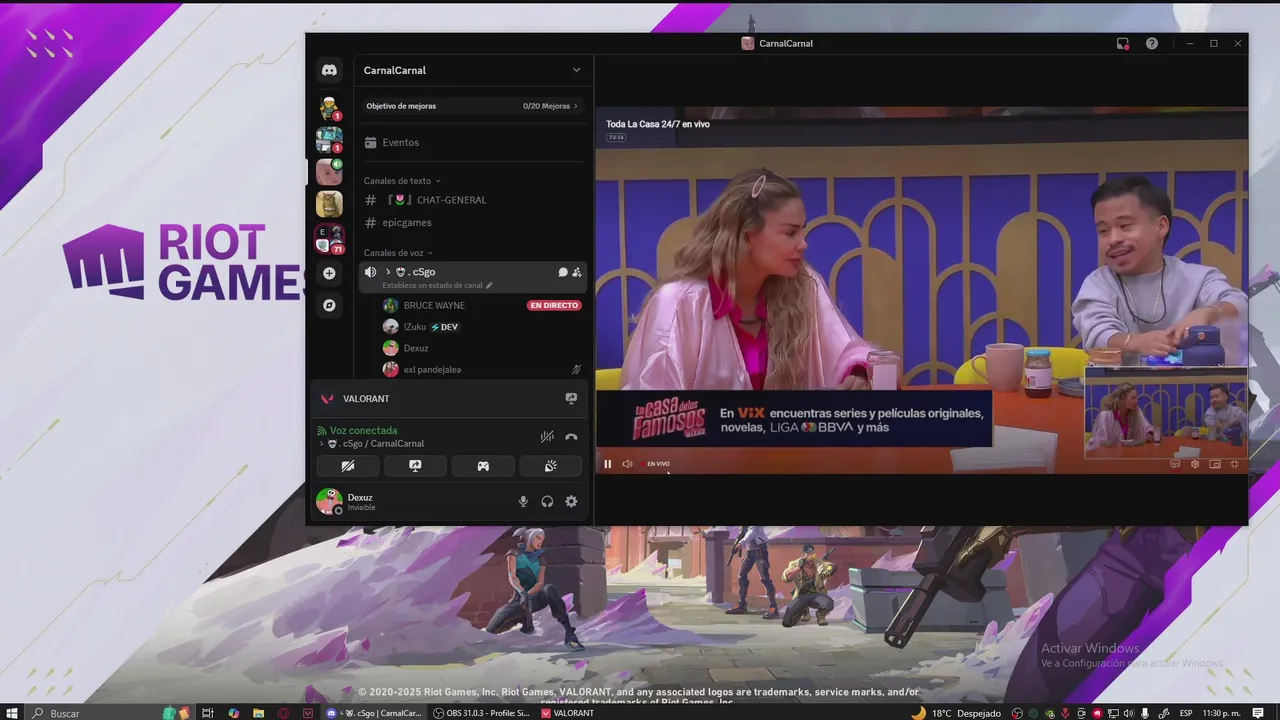Screen dimensions: 1280x720
Task: Open user settings gear
Action: click(571, 502)
